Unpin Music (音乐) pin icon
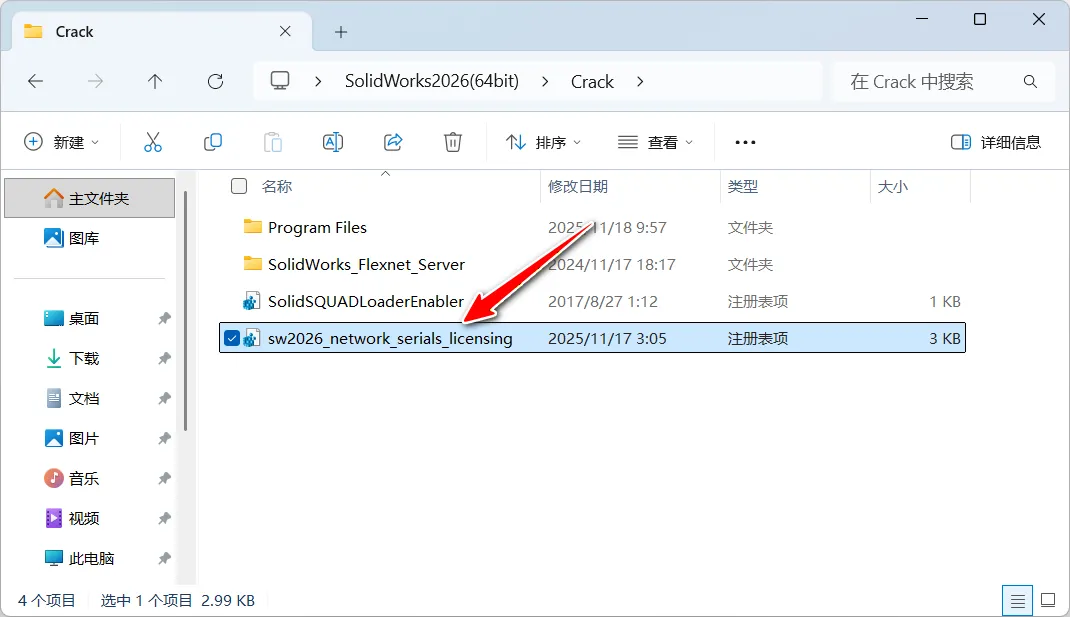Image resolution: width=1070 pixels, height=617 pixels. pos(164,478)
